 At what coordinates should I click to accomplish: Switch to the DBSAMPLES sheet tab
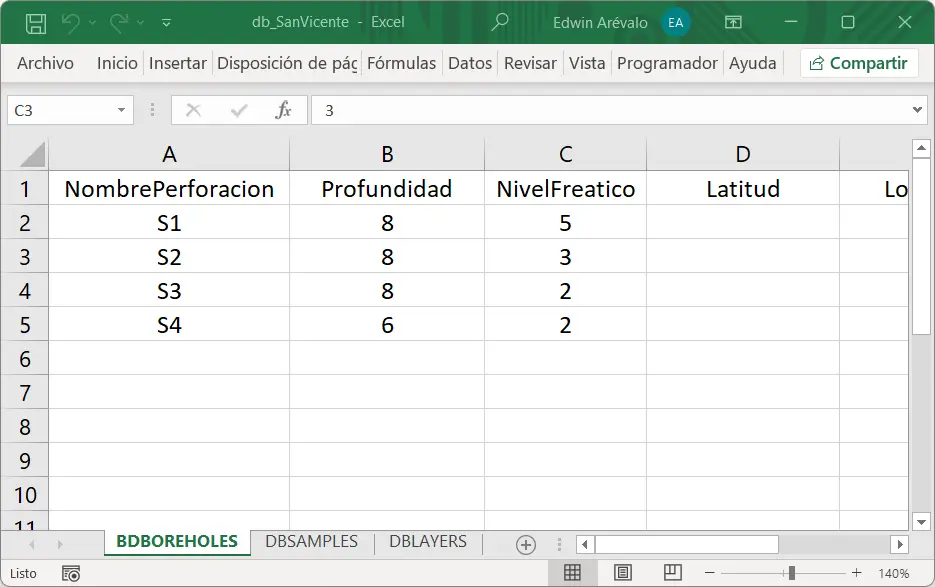(x=311, y=542)
